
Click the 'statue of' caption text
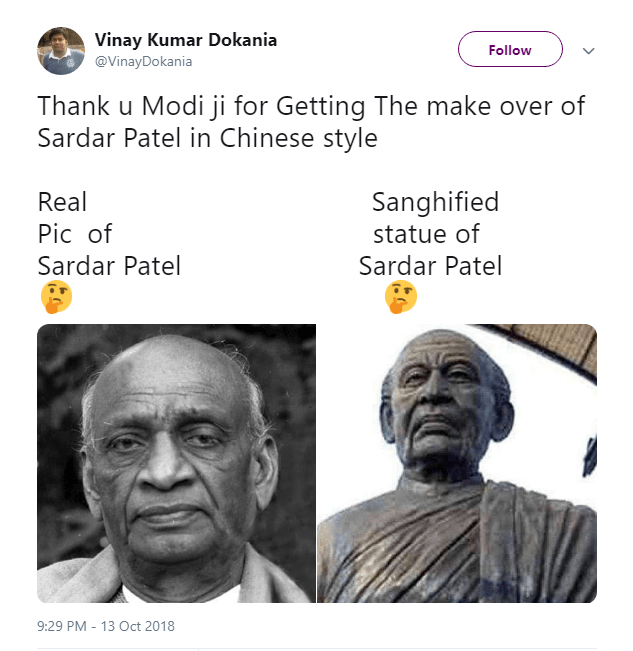426,234
